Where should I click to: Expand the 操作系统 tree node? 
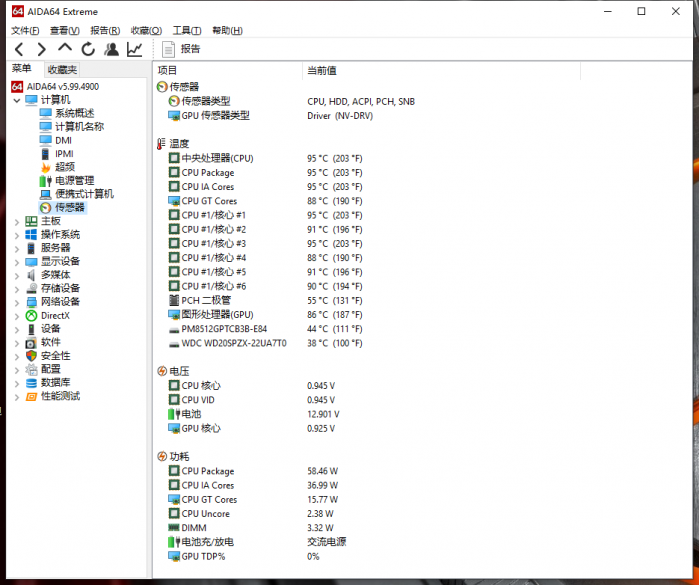pyautogui.click(x=17, y=234)
